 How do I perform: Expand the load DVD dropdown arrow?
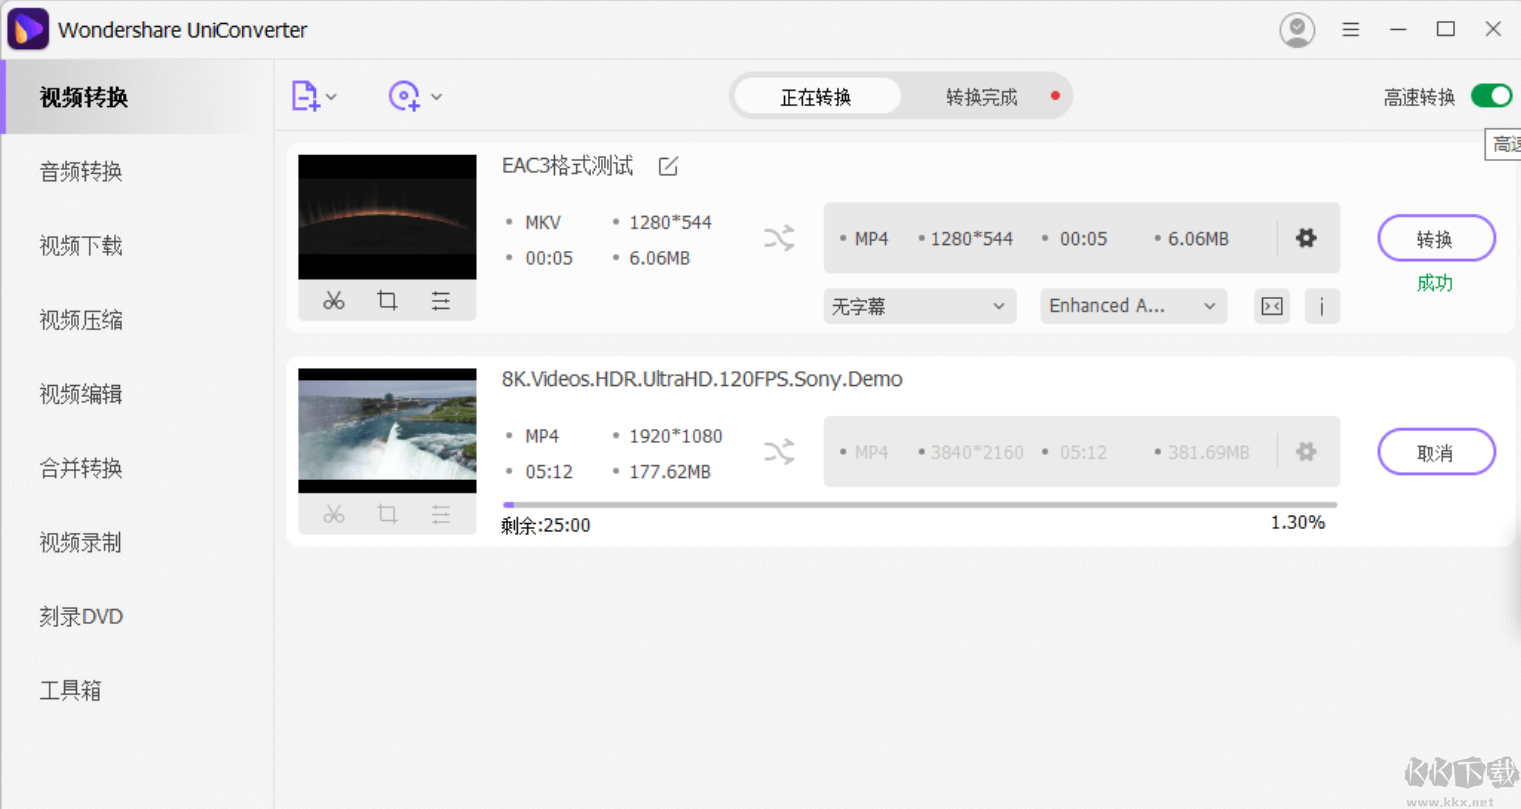click(437, 97)
